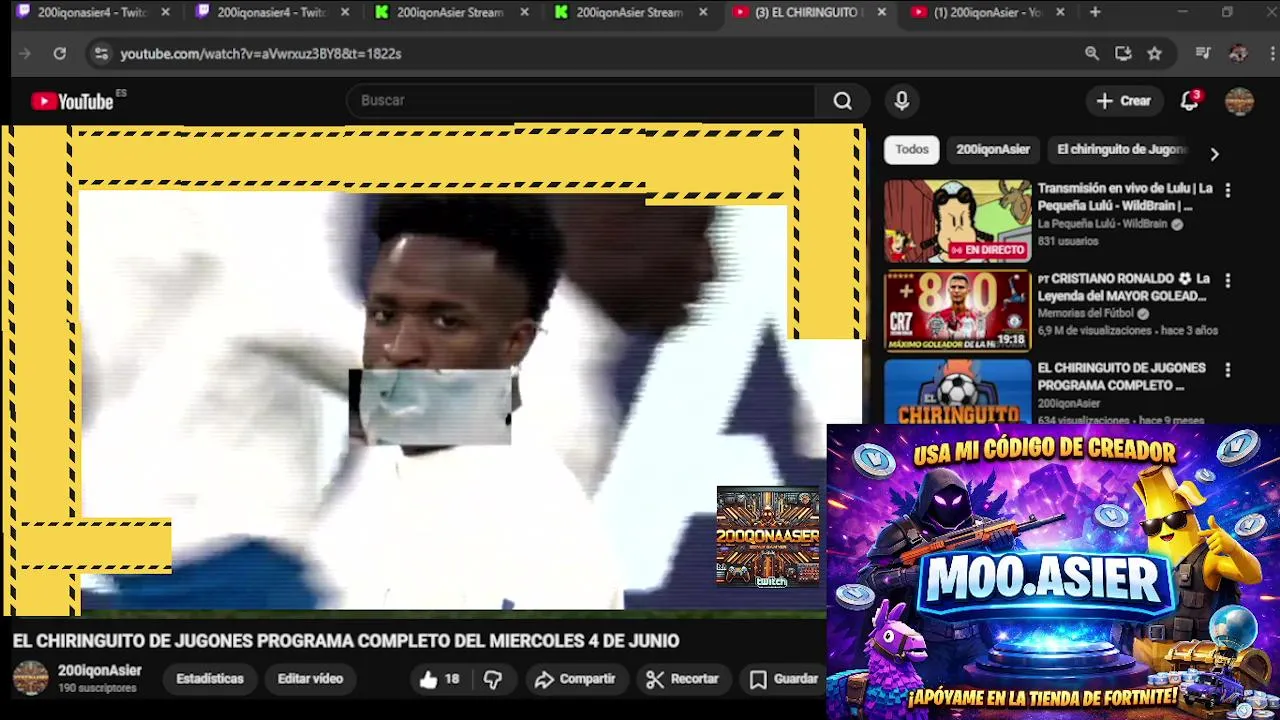This screenshot has height=720, width=1280.
Task: Click the address bar URL
Action: click(x=261, y=54)
